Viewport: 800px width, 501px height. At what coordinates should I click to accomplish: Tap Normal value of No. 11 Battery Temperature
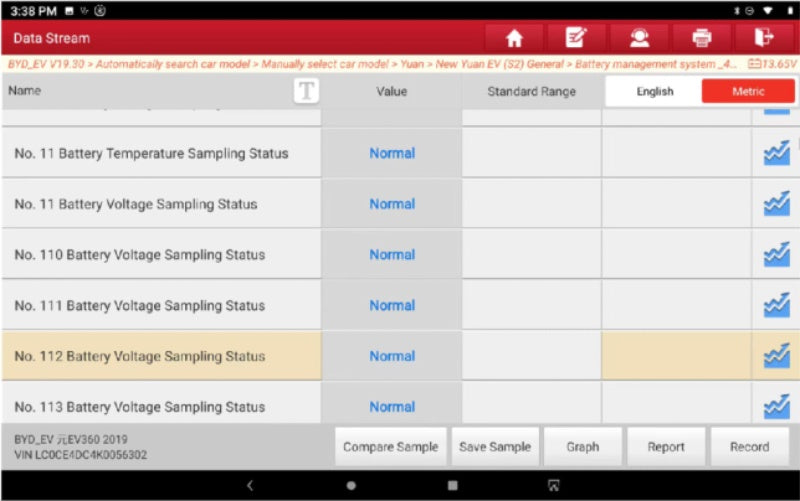tap(392, 153)
